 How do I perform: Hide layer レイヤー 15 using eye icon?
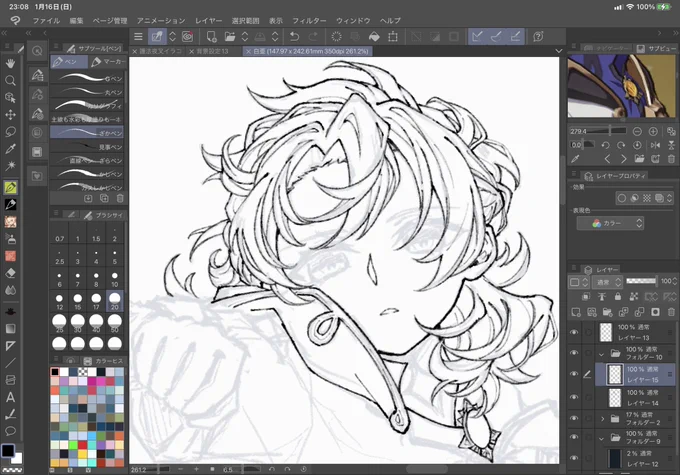point(574,373)
